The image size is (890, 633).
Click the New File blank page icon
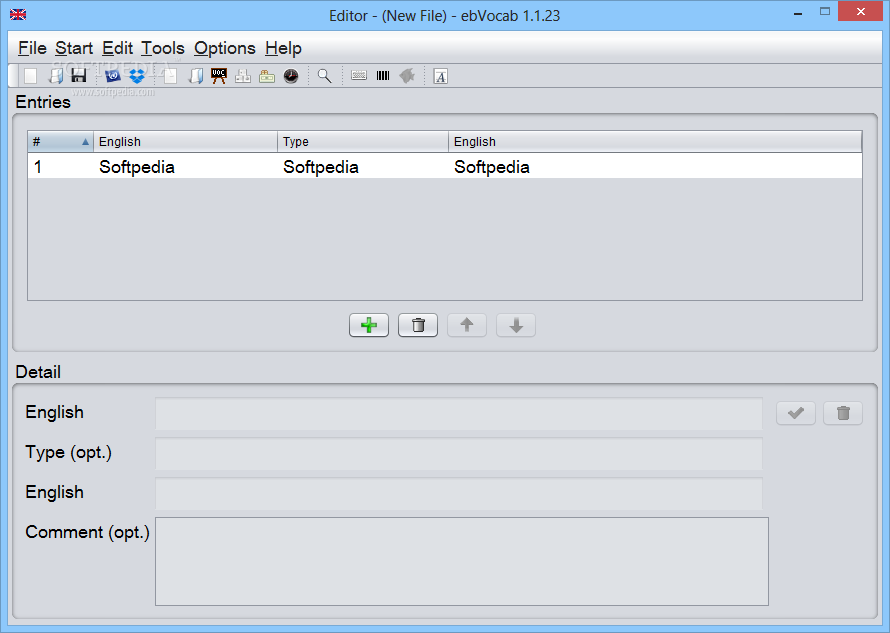[x=31, y=76]
